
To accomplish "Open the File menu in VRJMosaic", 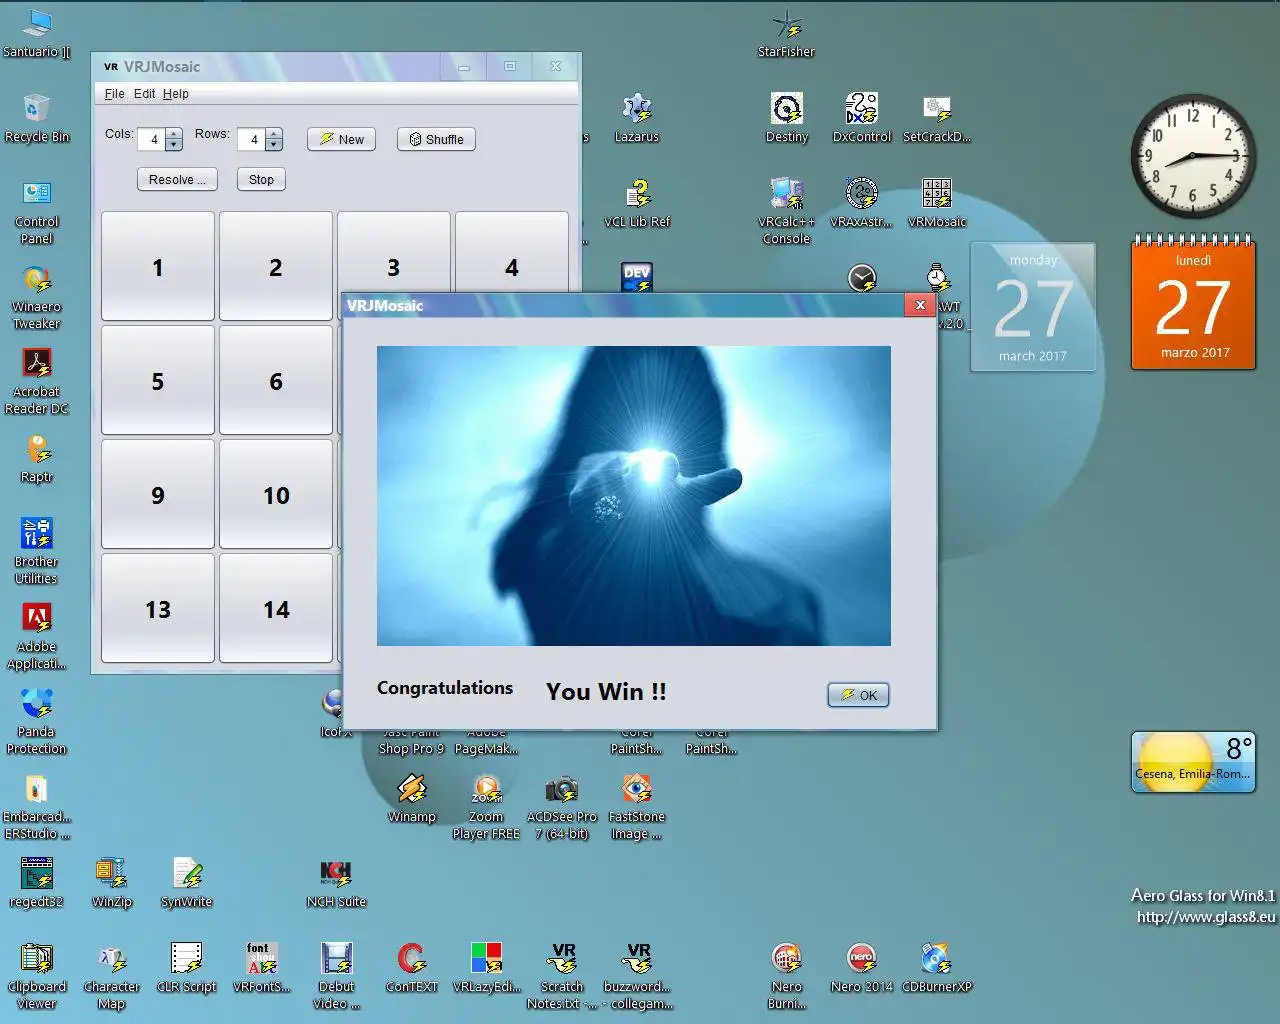I will point(114,94).
